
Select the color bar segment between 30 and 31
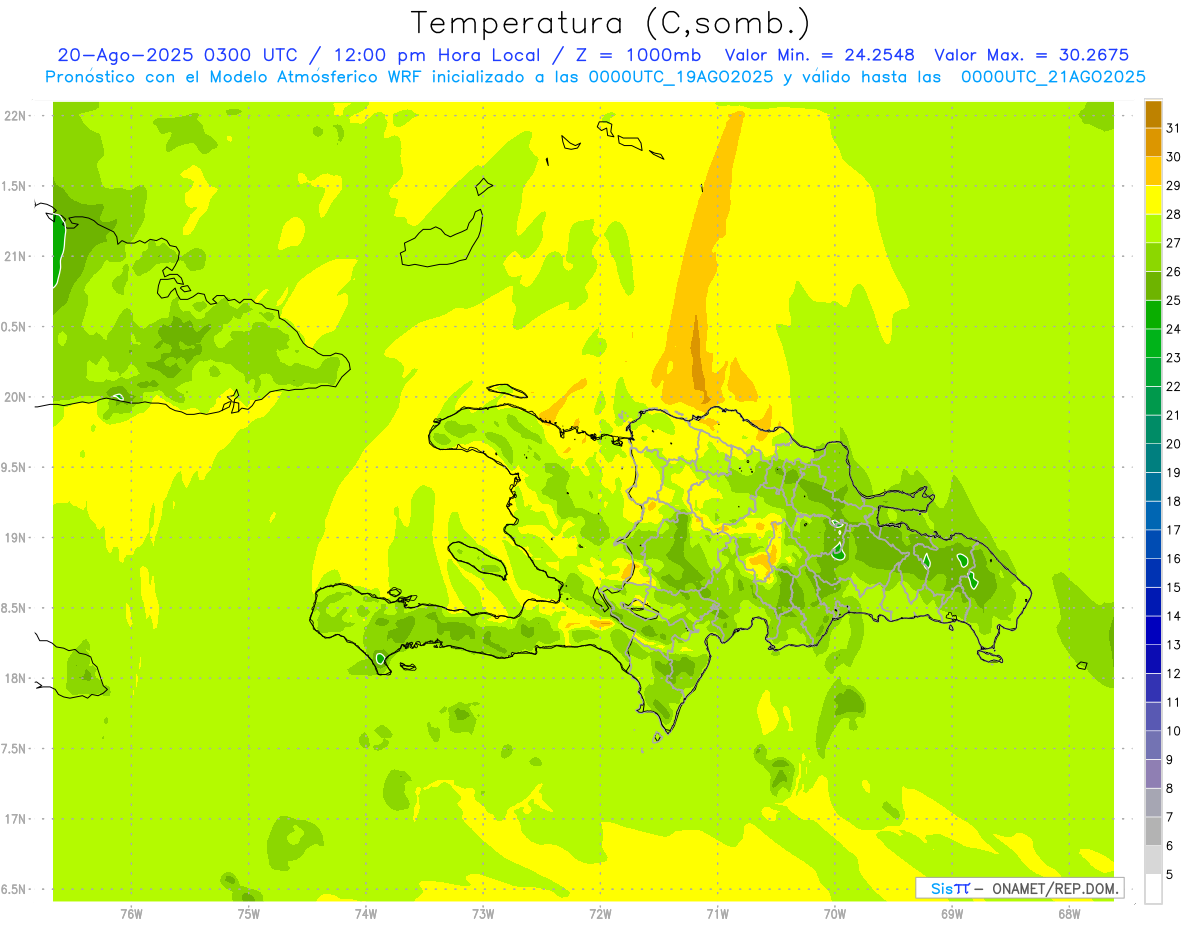pos(1153,143)
